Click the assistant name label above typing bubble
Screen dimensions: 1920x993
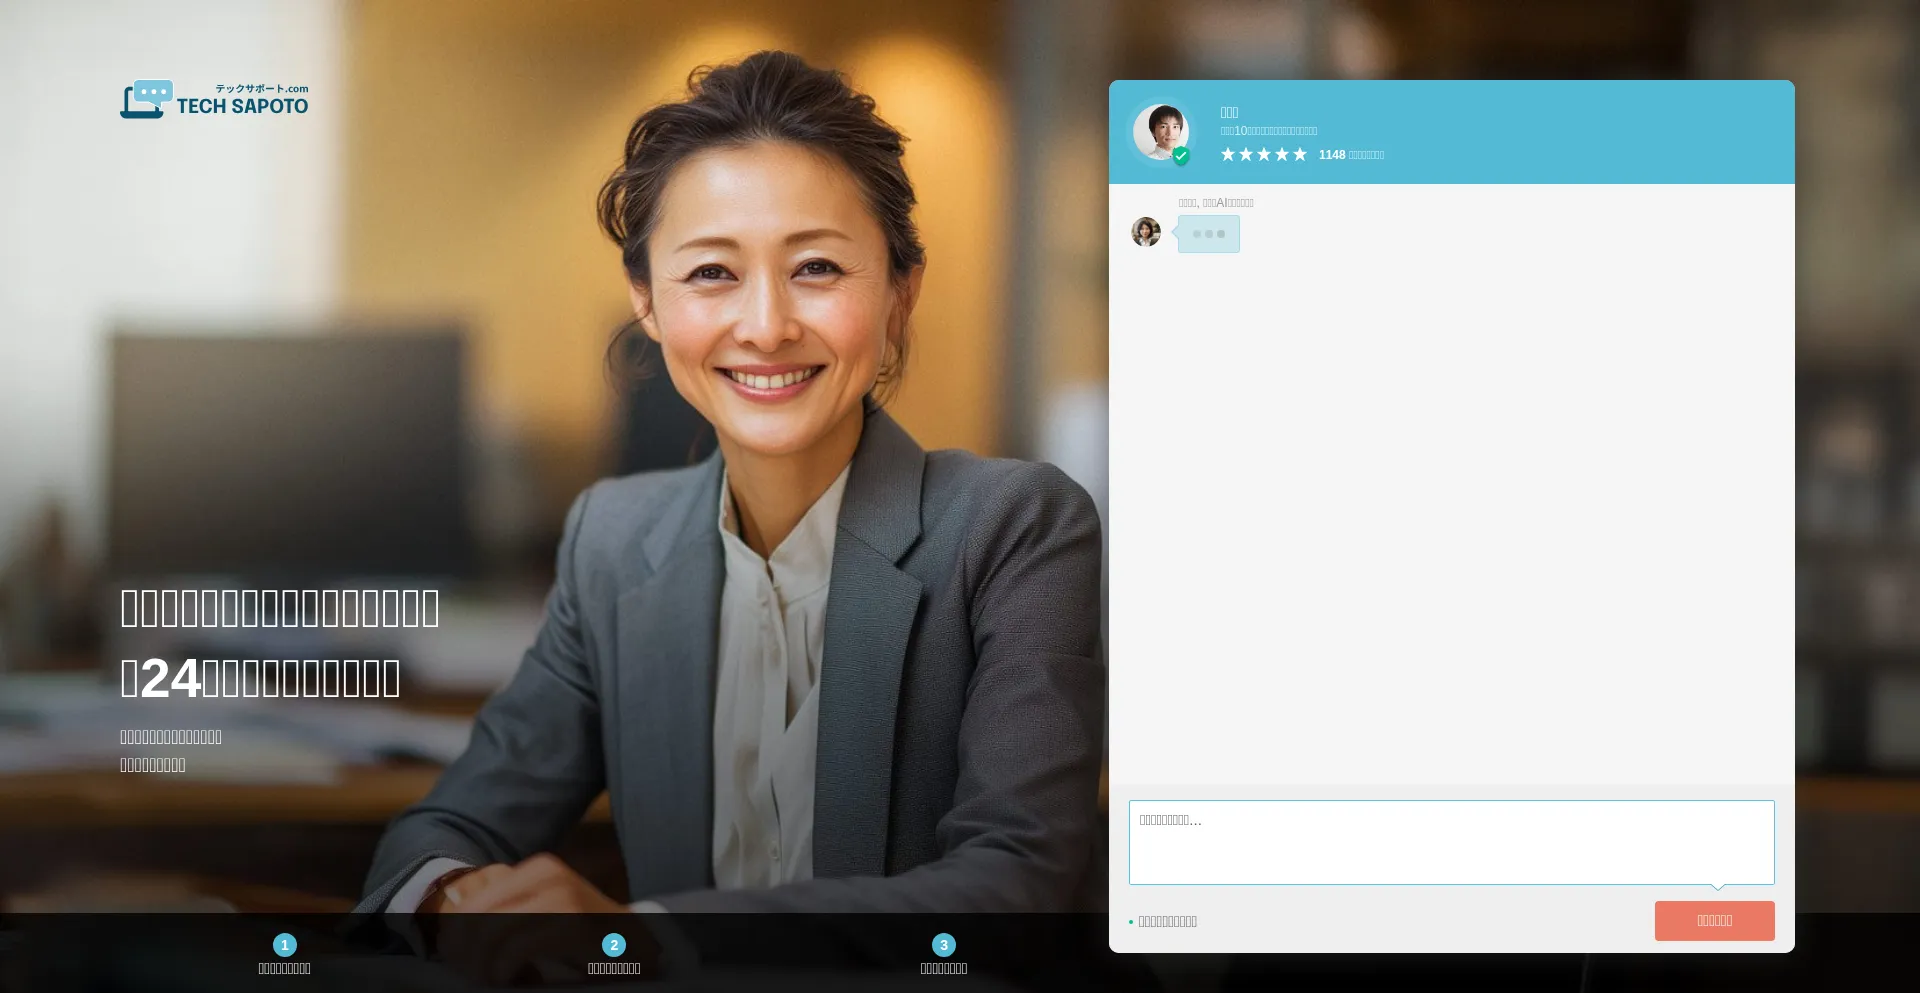(x=1216, y=203)
